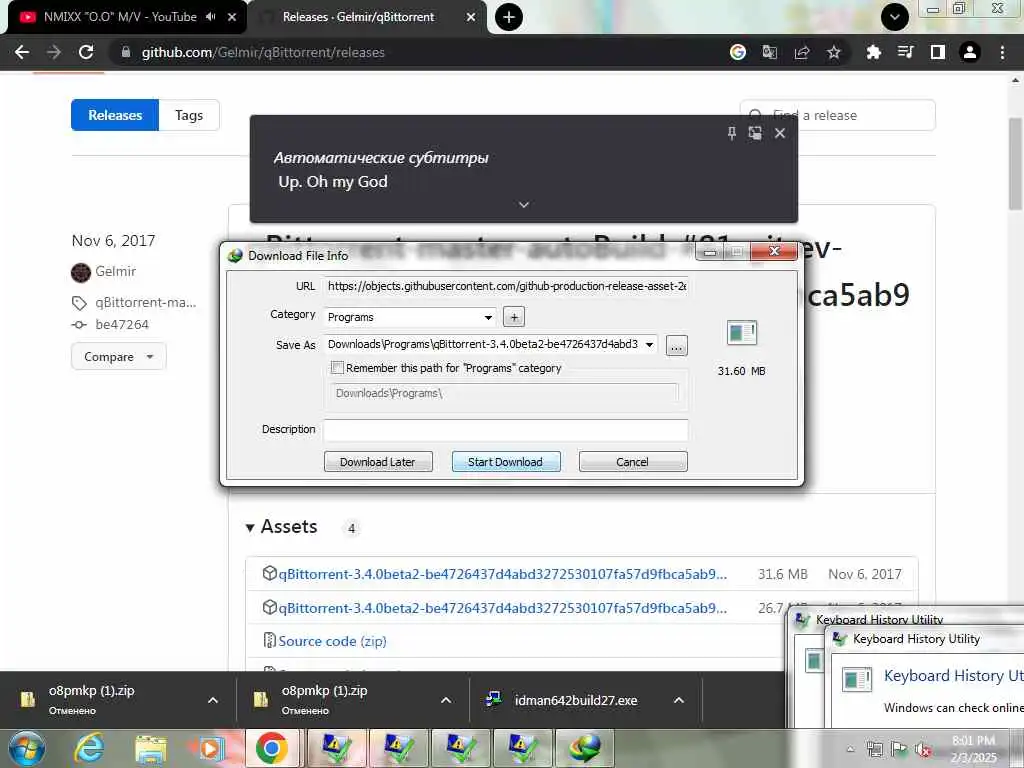The width and height of the screenshot is (1024, 768).
Task: Tick Remember this path for Programs checkbox
Action: [338, 368]
